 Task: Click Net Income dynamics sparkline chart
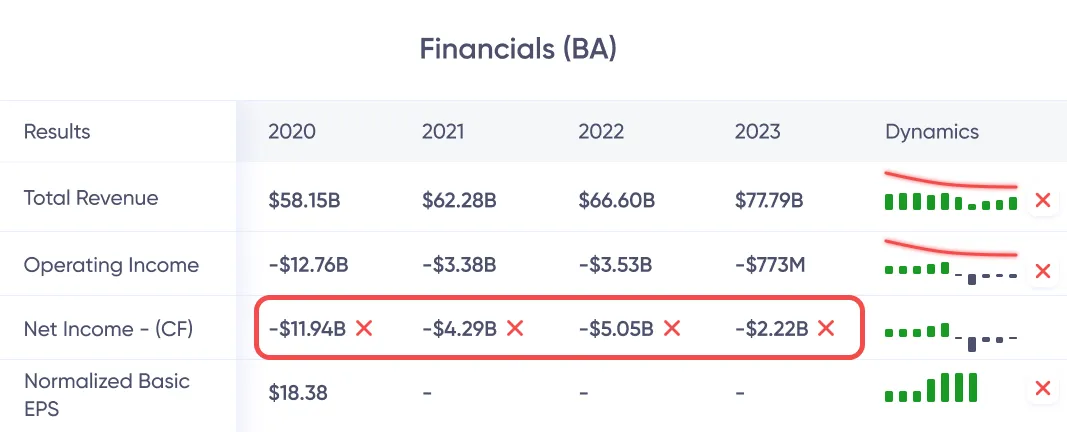tap(950, 333)
